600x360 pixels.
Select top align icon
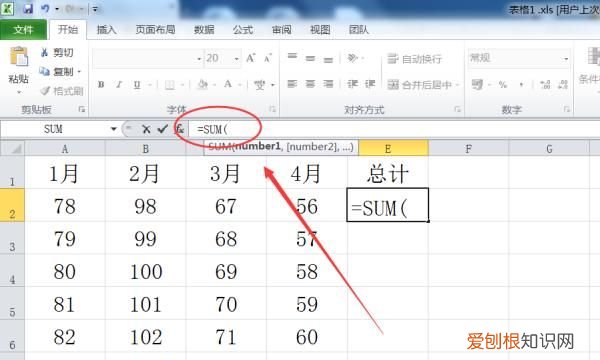click(292, 58)
